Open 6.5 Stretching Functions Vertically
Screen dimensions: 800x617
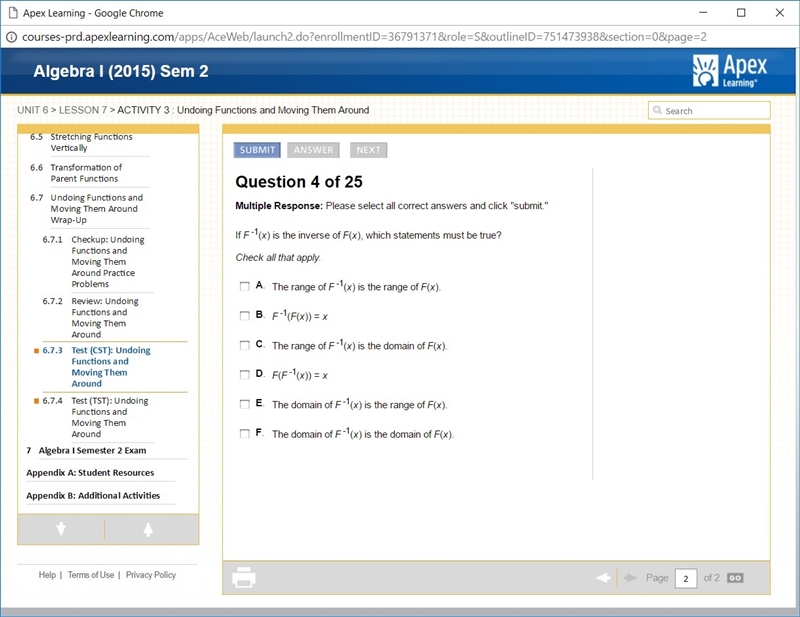pos(90,142)
